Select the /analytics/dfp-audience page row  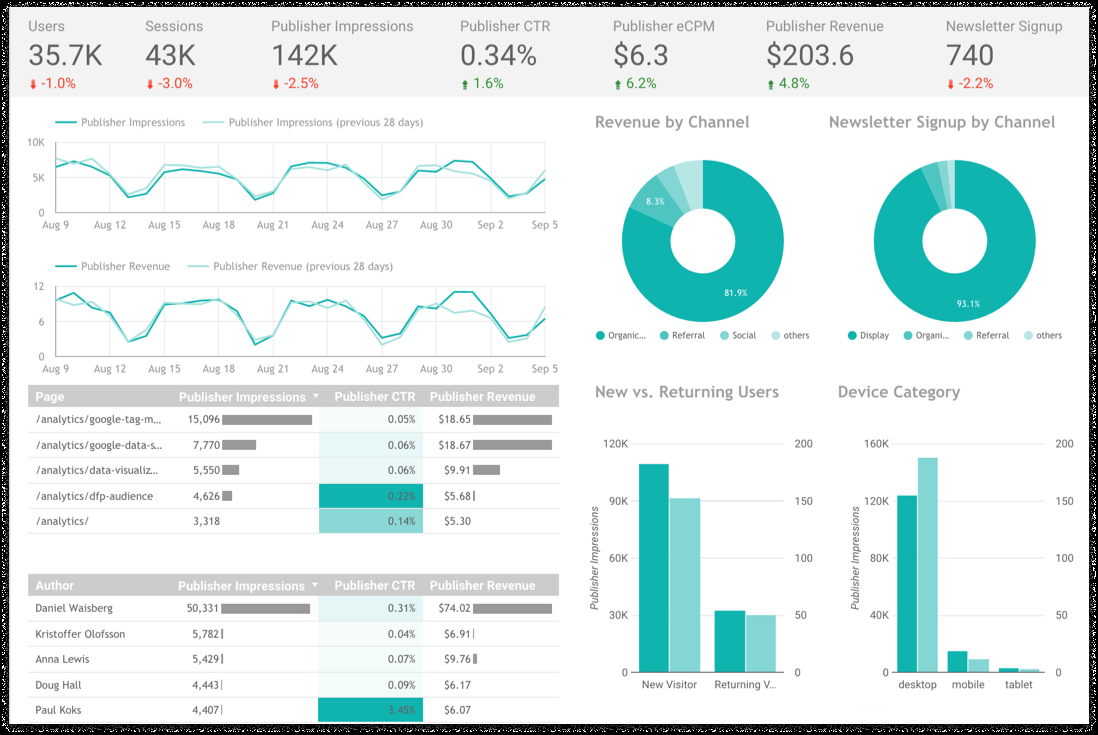[x=293, y=496]
